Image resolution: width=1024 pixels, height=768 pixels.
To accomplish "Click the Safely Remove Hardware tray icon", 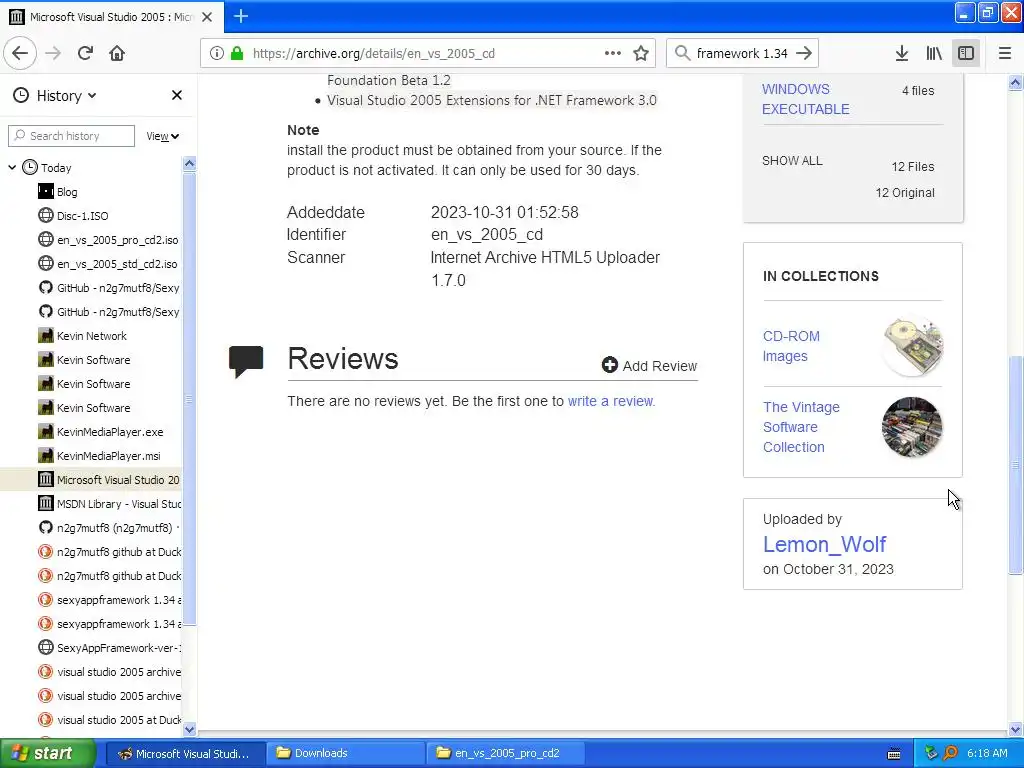I will pyautogui.click(x=931, y=754).
